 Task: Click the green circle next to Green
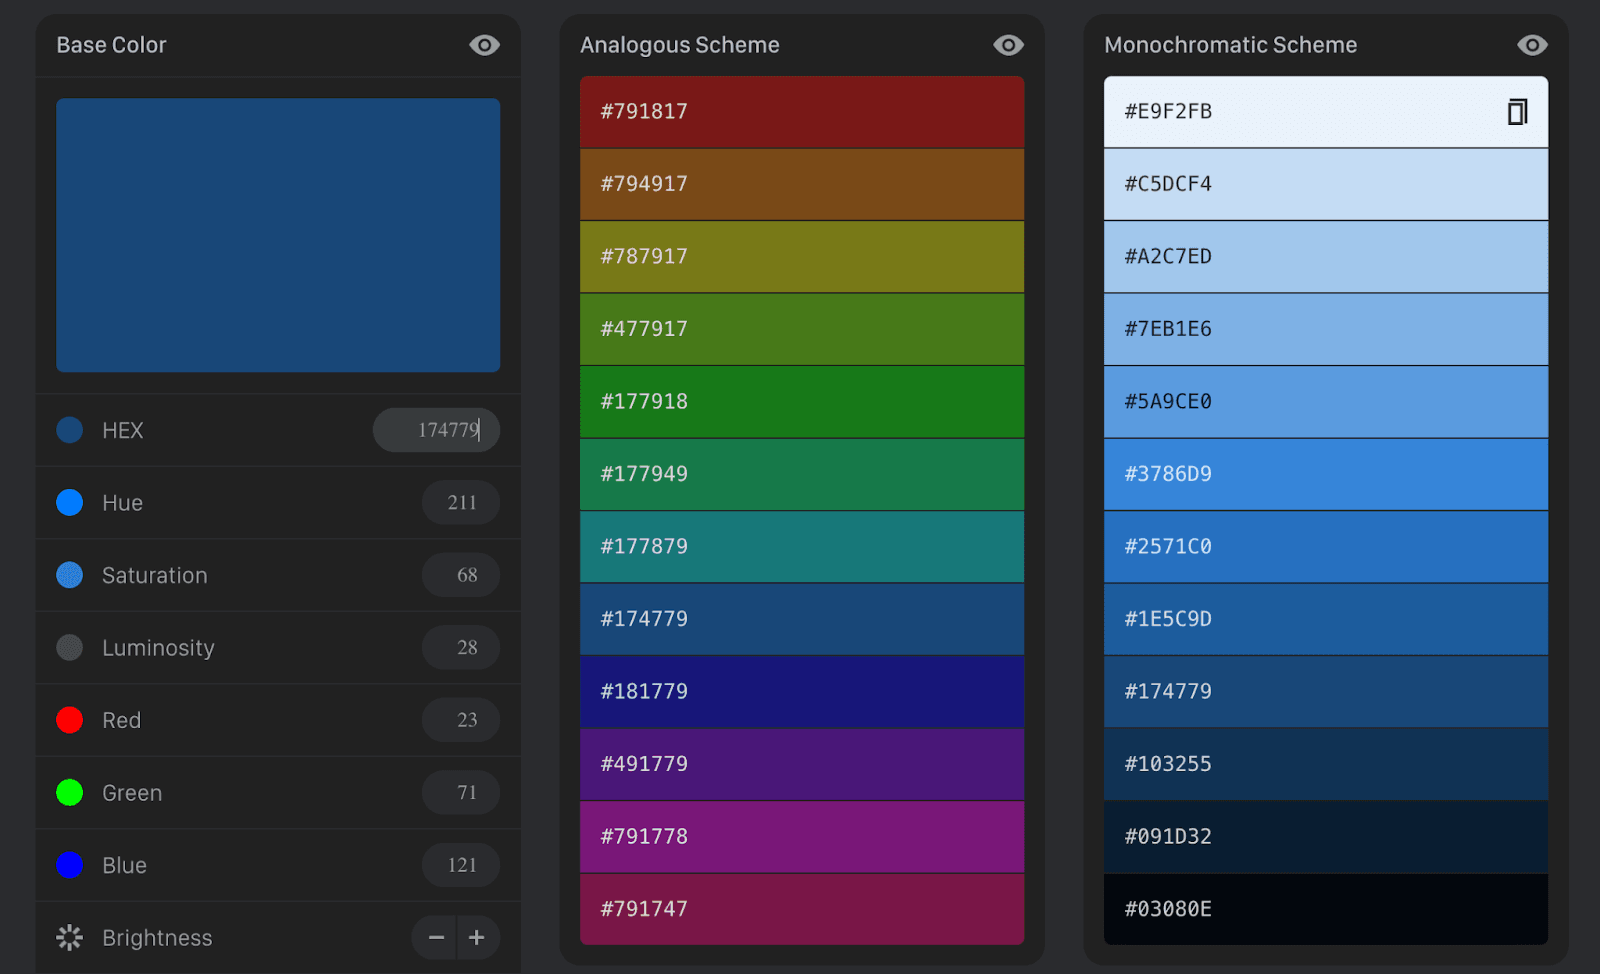pos(69,792)
